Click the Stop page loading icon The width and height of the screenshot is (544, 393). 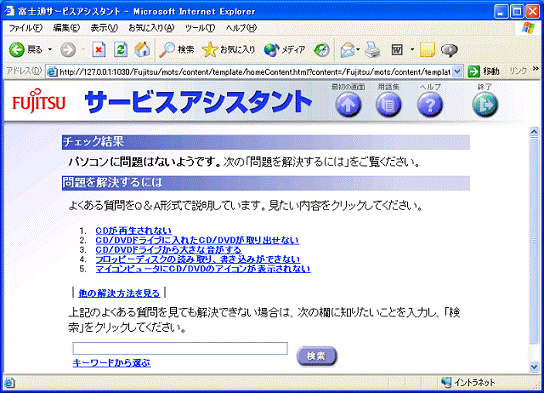99,50
